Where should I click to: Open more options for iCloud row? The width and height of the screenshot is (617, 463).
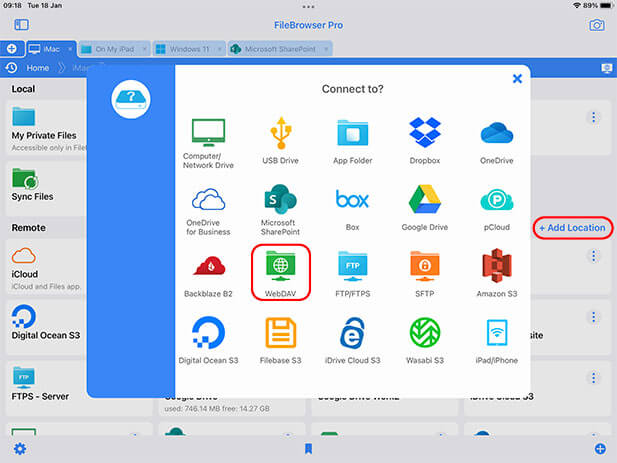coord(593,256)
